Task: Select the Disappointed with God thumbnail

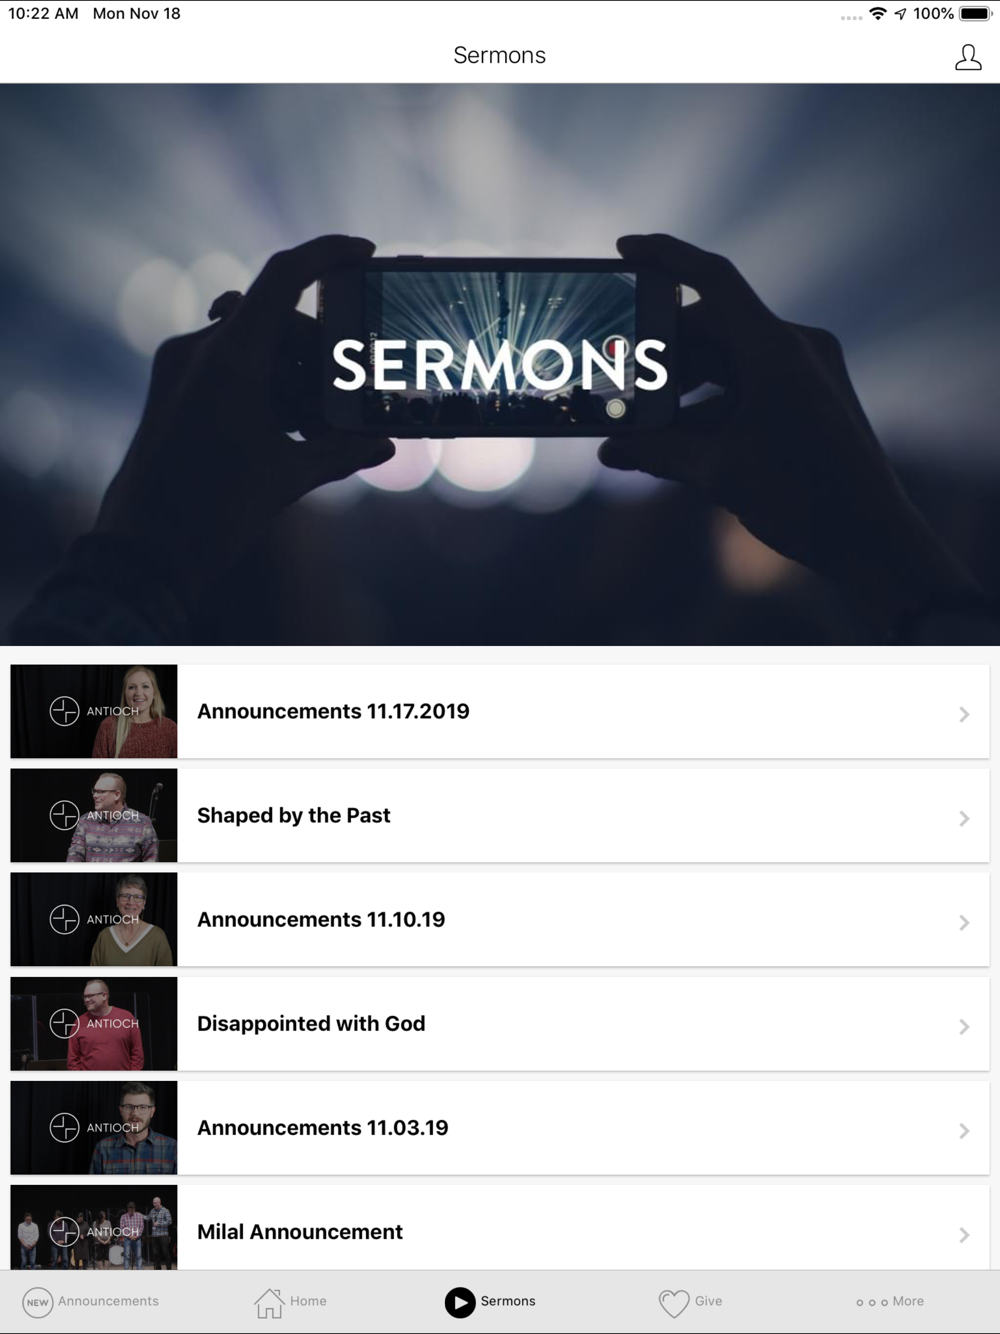Action: [94, 1023]
